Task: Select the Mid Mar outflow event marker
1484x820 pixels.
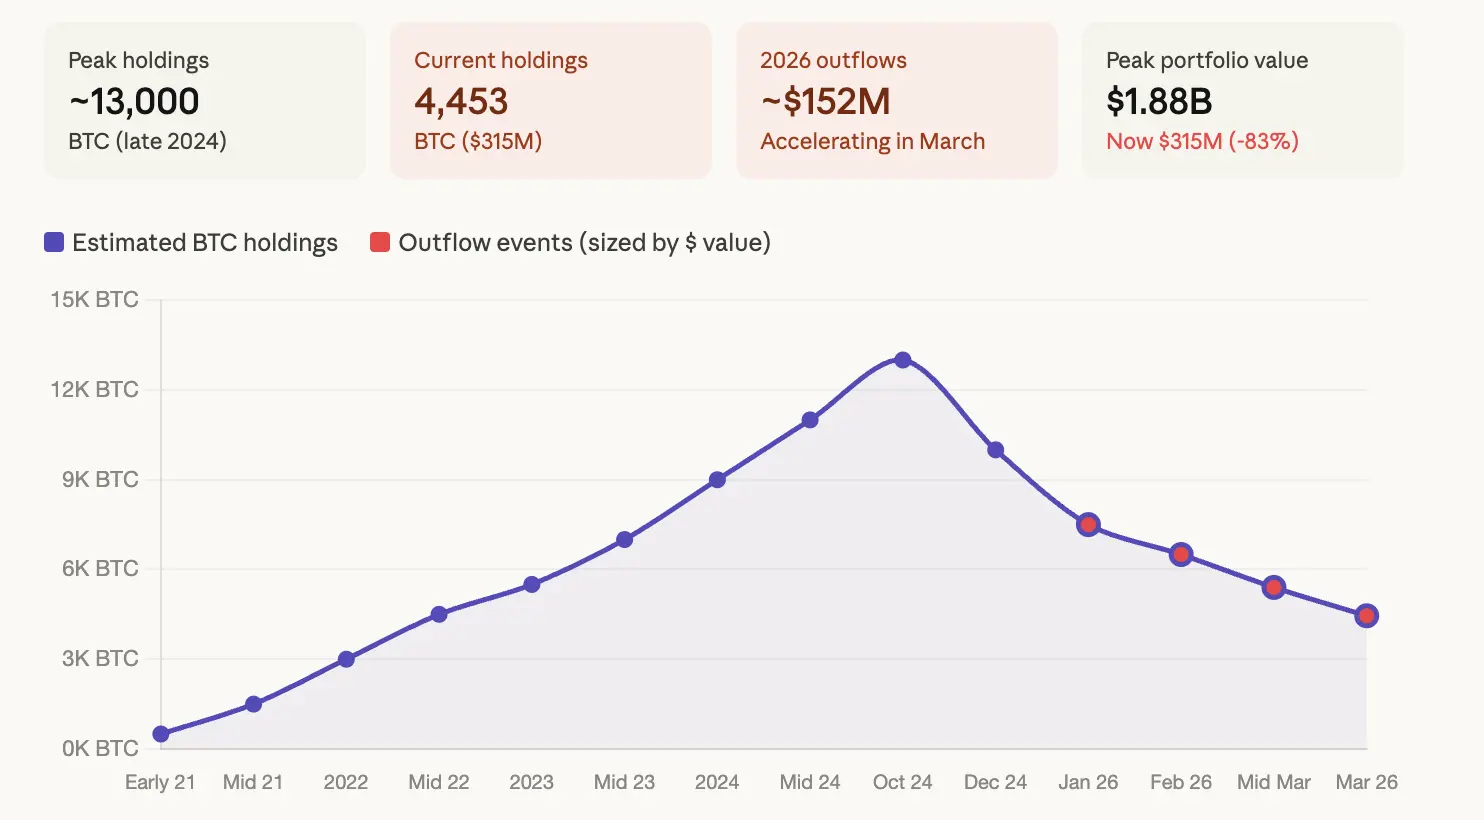Action: coord(1273,587)
